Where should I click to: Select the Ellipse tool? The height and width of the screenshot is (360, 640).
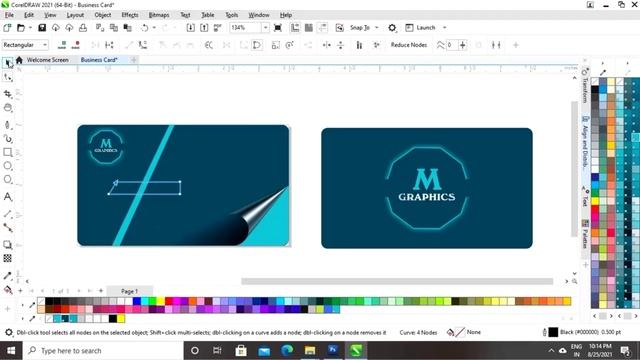tap(8, 166)
